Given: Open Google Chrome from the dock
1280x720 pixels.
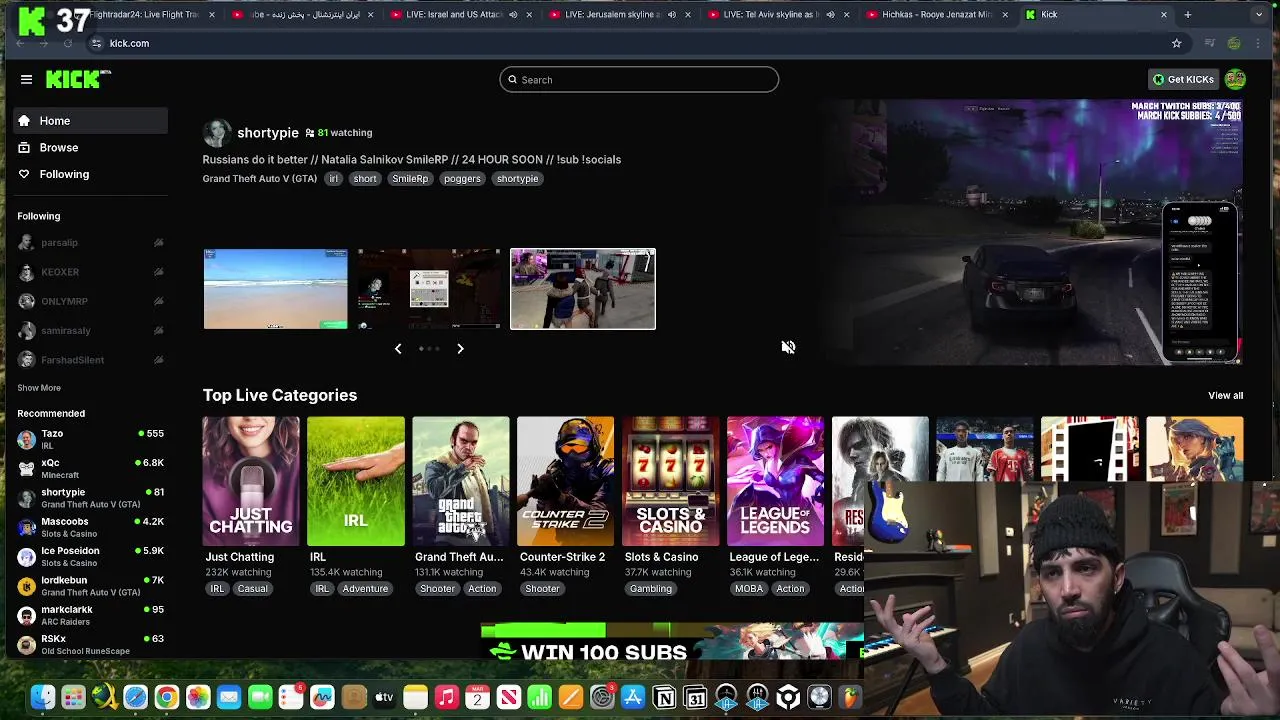Looking at the screenshot, I should tap(167, 697).
